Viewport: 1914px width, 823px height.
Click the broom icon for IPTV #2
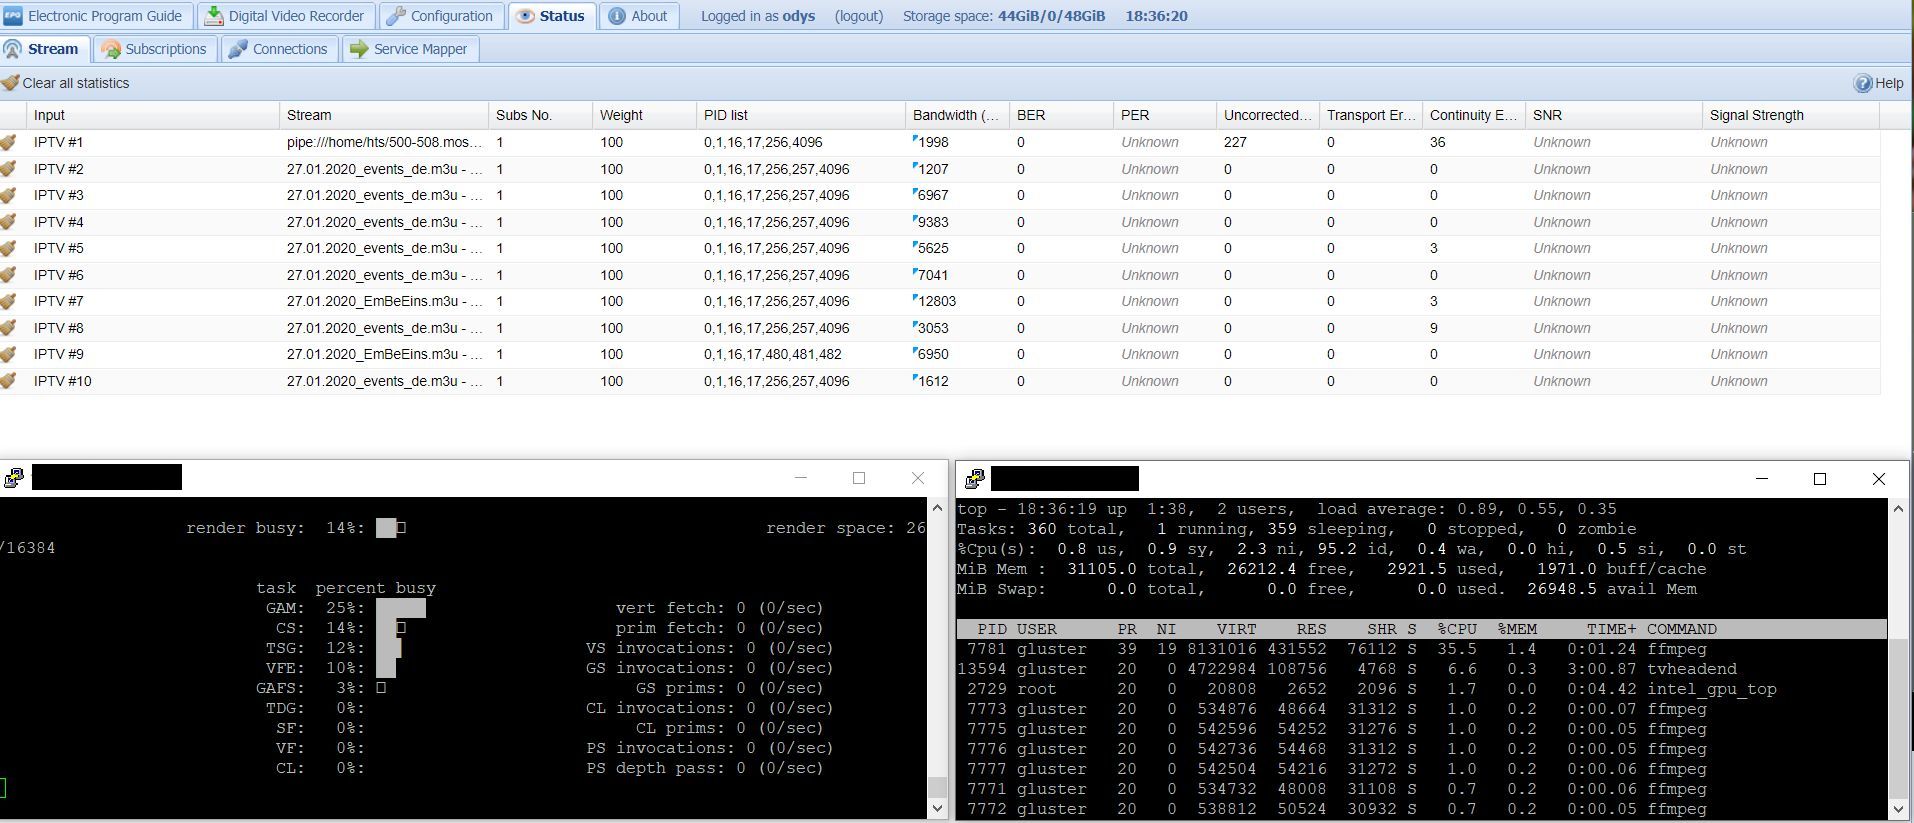pos(9,169)
